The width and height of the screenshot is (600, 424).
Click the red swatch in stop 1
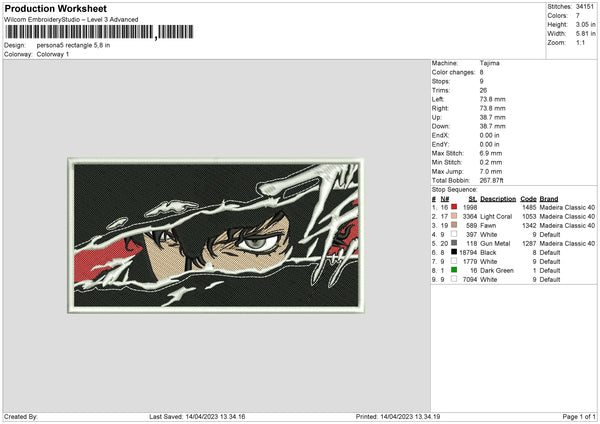(x=454, y=207)
